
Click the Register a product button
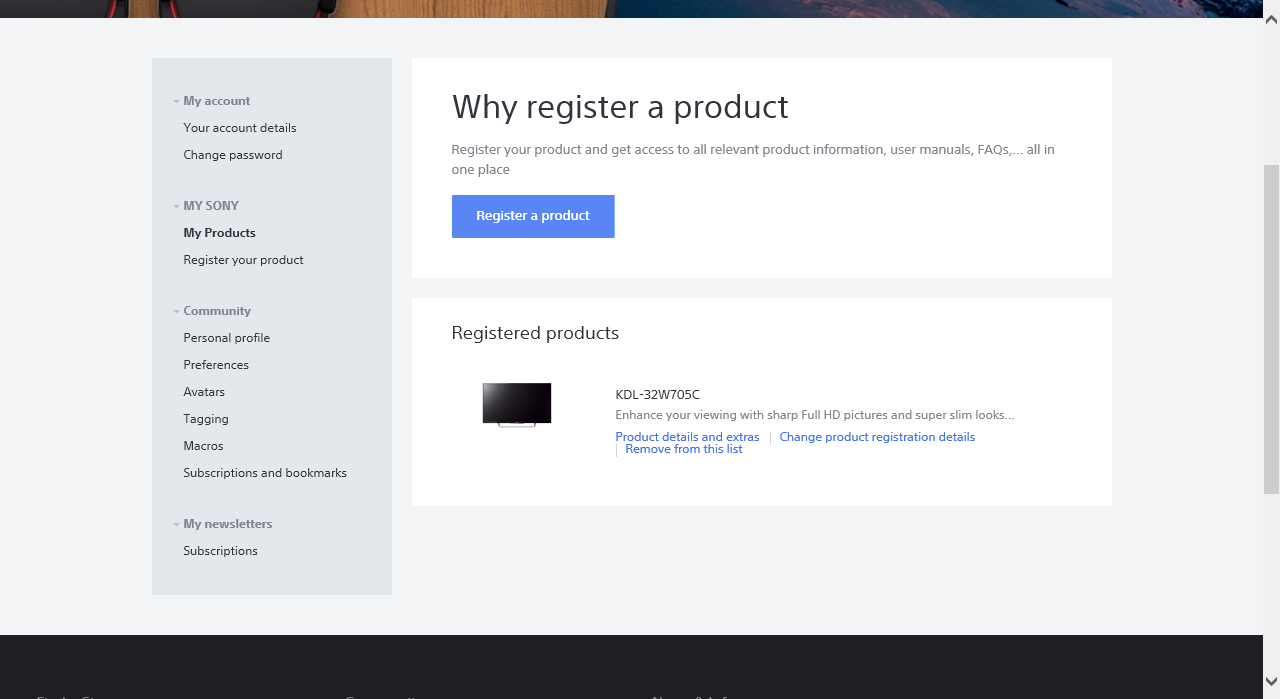click(533, 216)
